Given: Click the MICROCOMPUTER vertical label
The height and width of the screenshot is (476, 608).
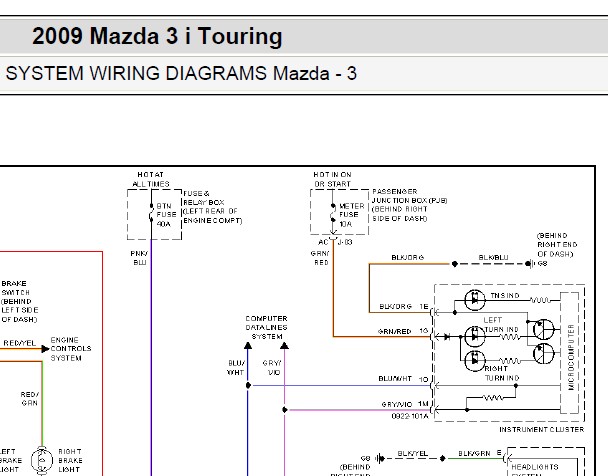Looking at the screenshot, I should (571, 357).
